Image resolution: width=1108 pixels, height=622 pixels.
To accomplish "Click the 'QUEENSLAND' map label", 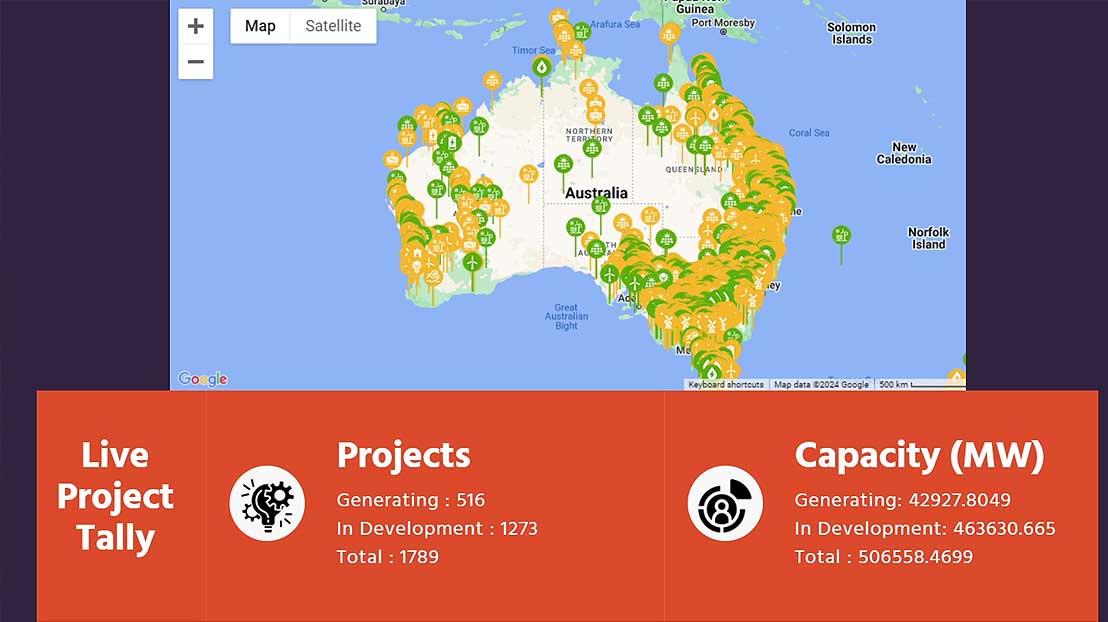I will tap(694, 170).
